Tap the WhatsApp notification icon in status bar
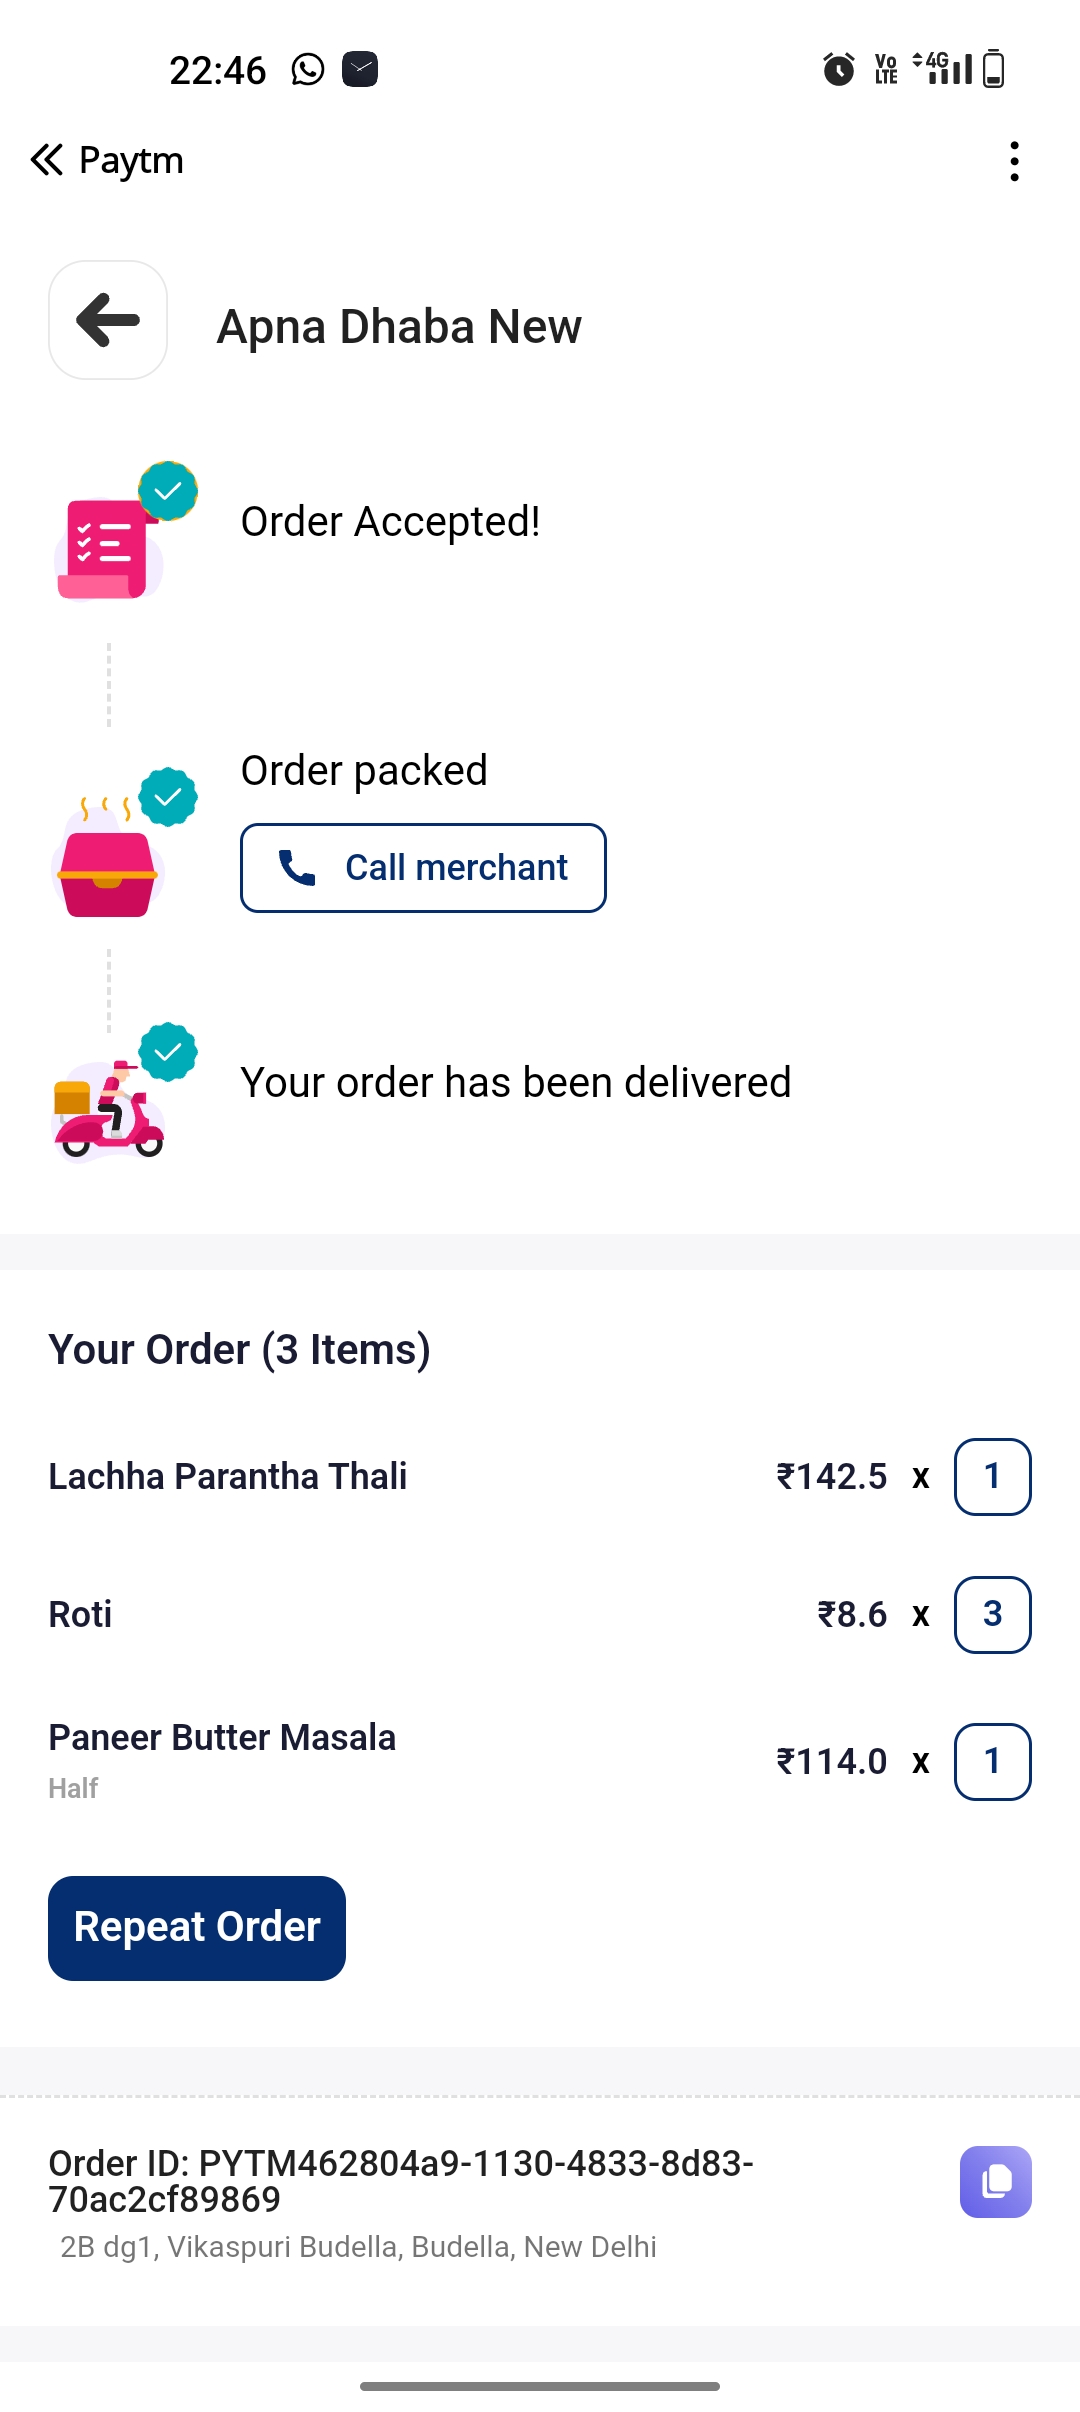This screenshot has height=2412, width=1080. pyautogui.click(x=308, y=70)
